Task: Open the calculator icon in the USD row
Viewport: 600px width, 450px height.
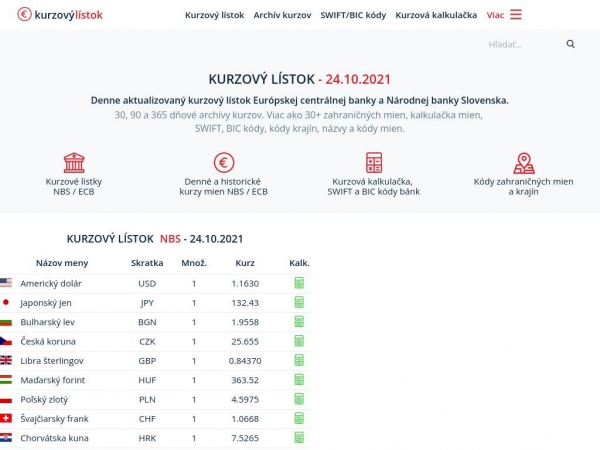Action: pos(299,283)
